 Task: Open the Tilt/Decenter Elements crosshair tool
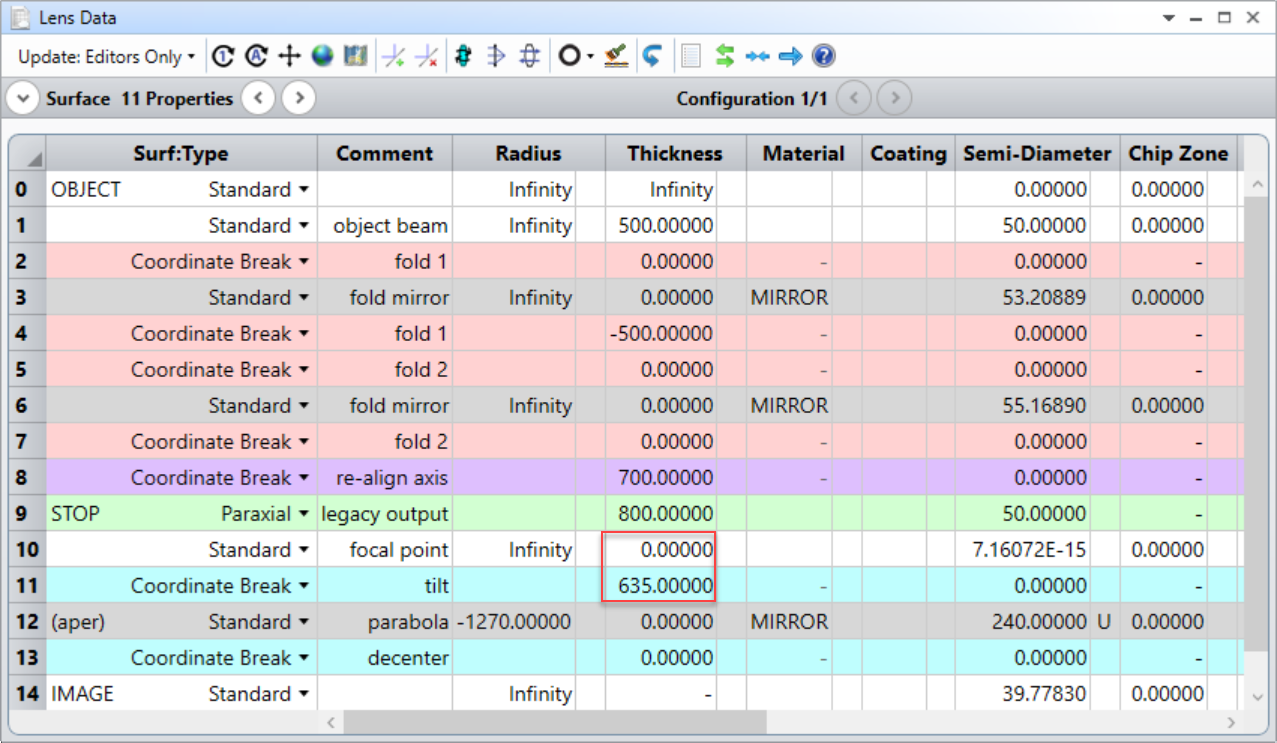click(289, 57)
